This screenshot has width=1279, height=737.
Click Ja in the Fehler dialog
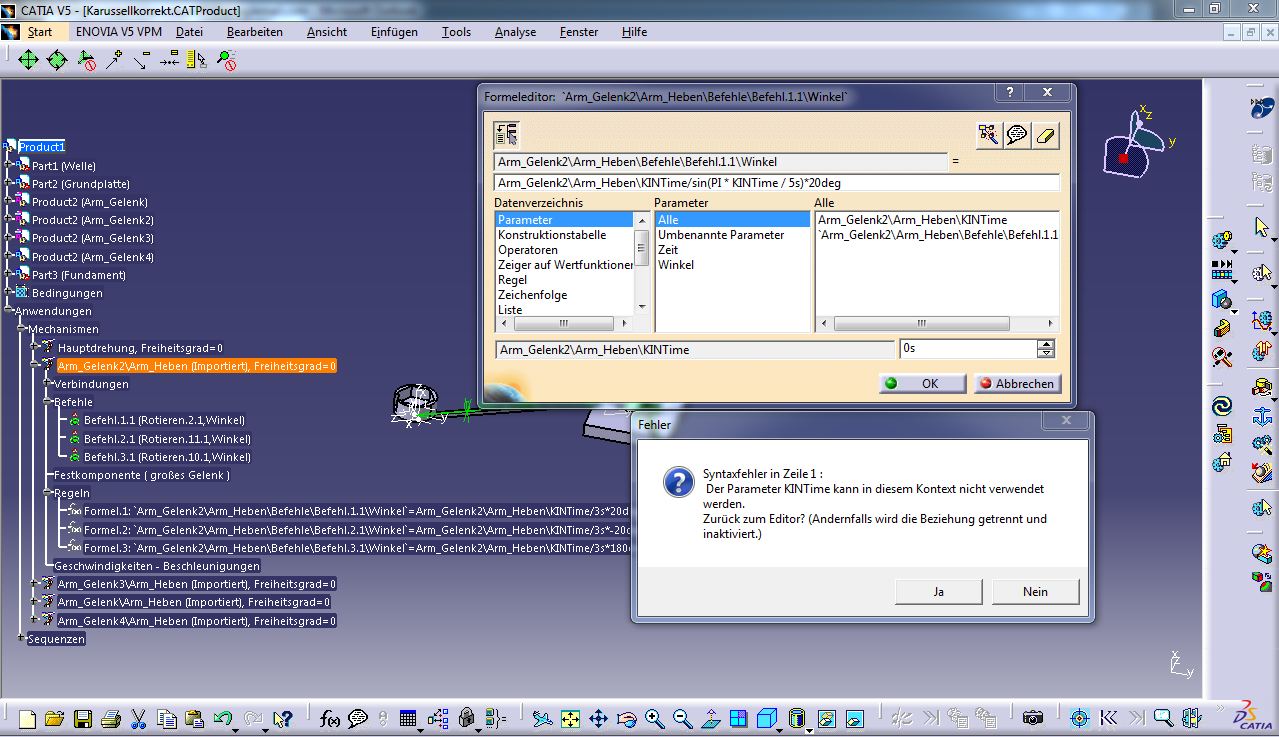938,592
